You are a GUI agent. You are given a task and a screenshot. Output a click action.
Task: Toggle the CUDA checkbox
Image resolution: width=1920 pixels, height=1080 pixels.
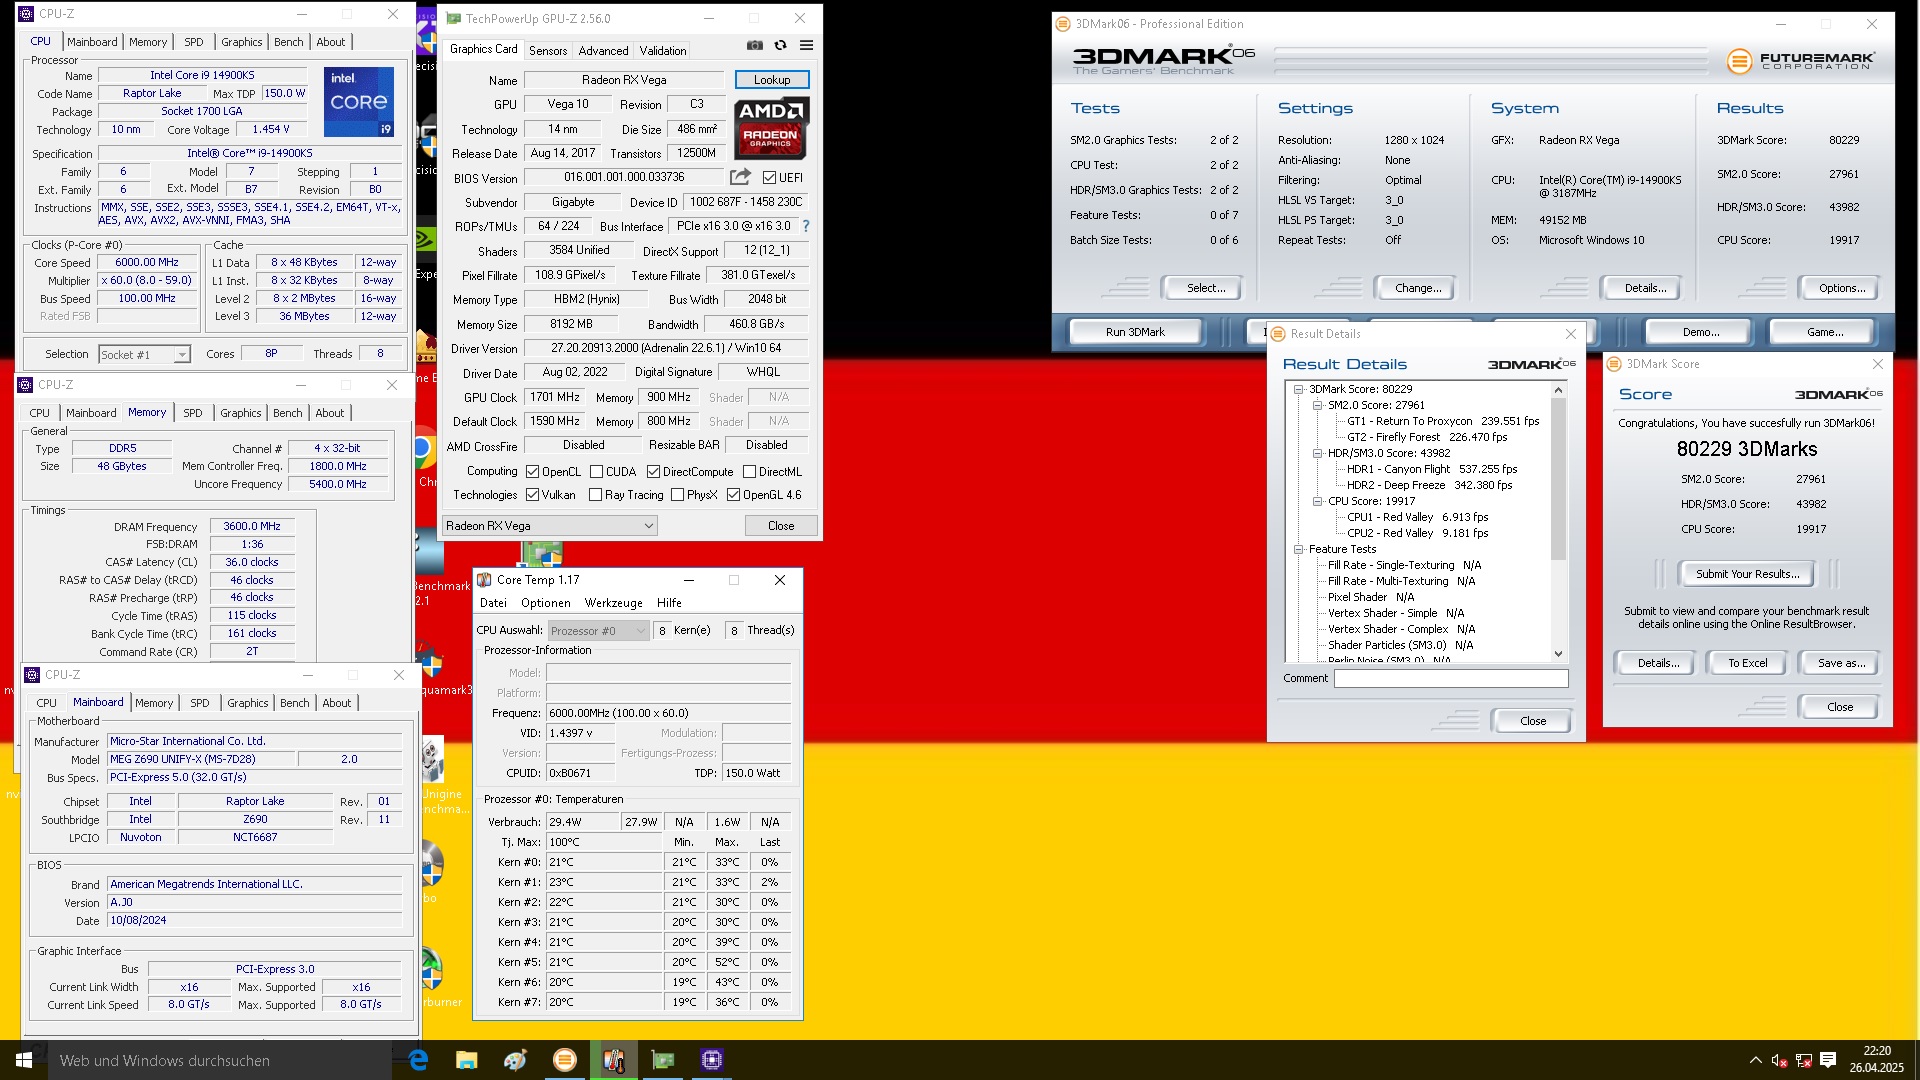point(596,472)
